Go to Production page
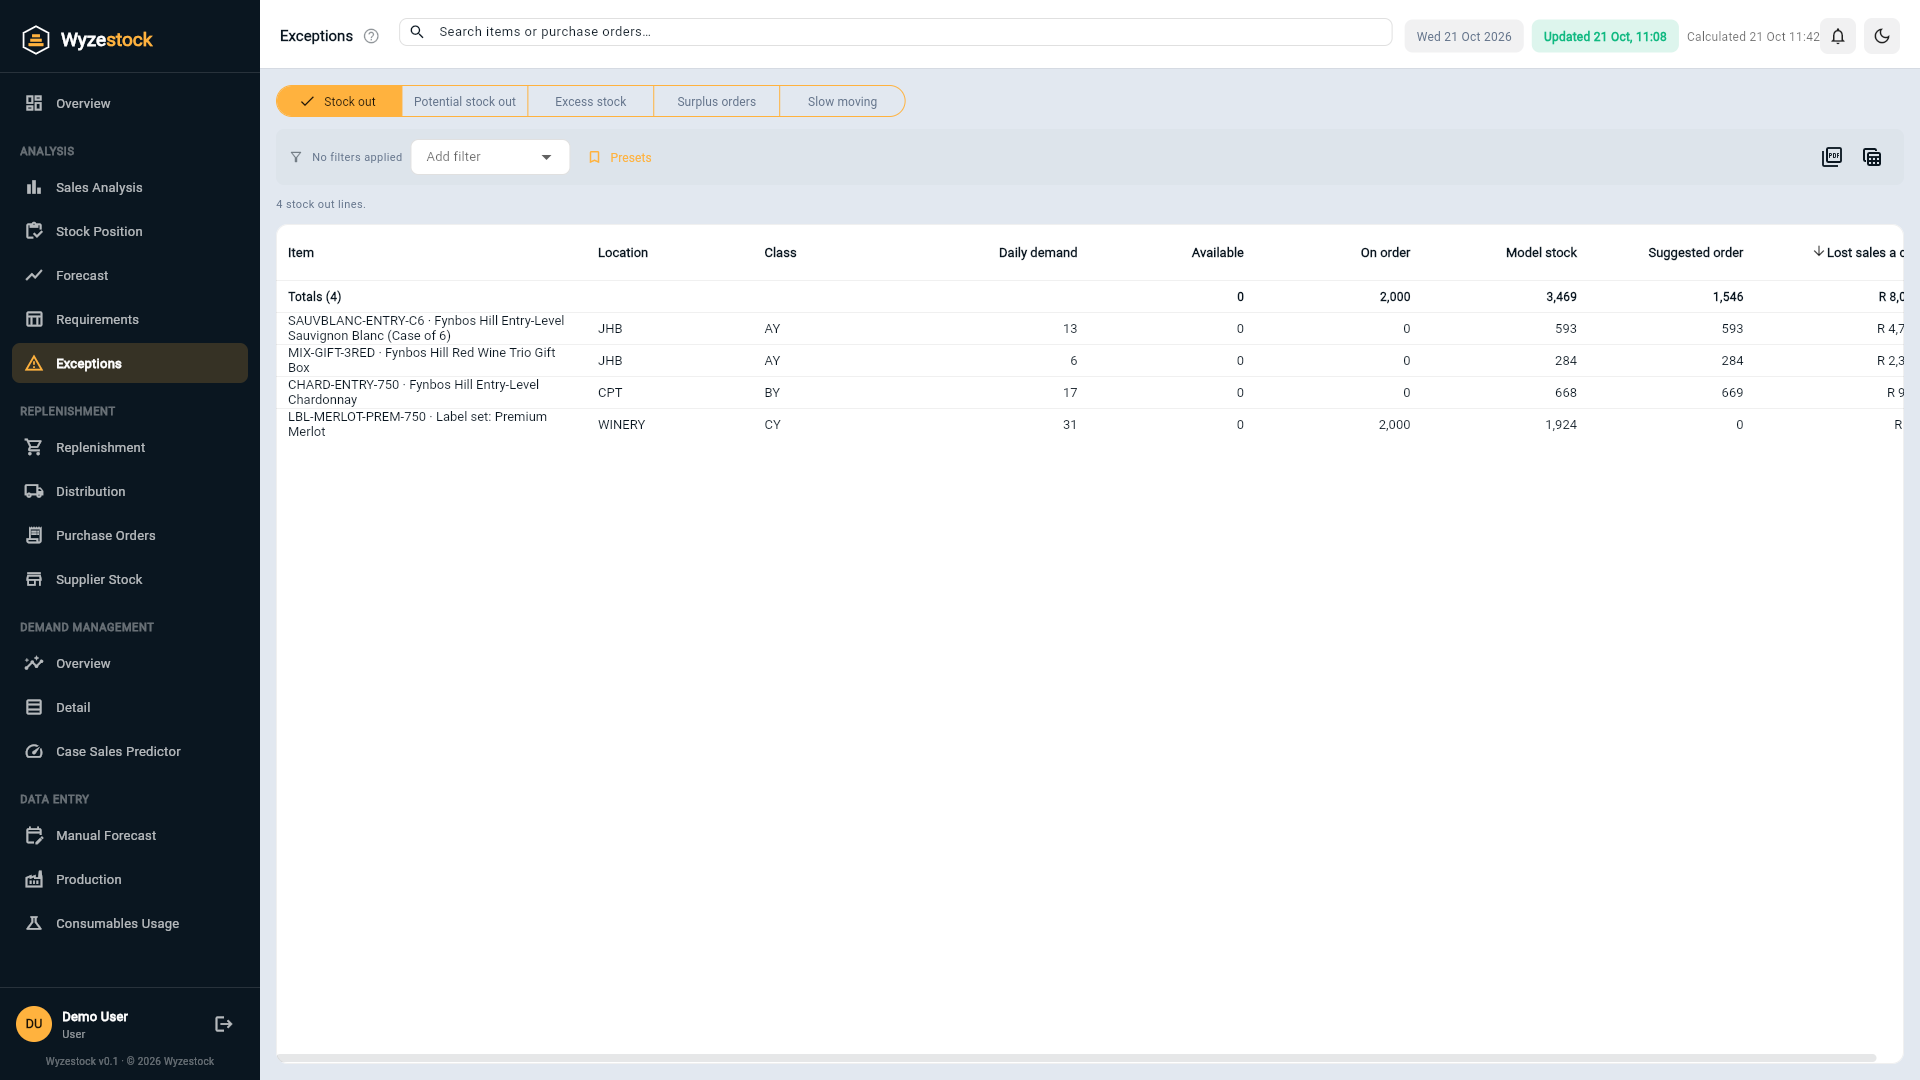The image size is (1920, 1080). click(130, 880)
